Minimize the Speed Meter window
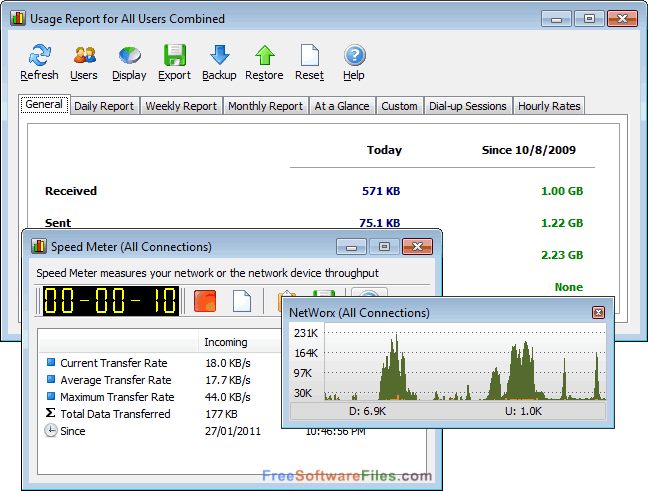This screenshot has height=491, width=648. coord(352,247)
